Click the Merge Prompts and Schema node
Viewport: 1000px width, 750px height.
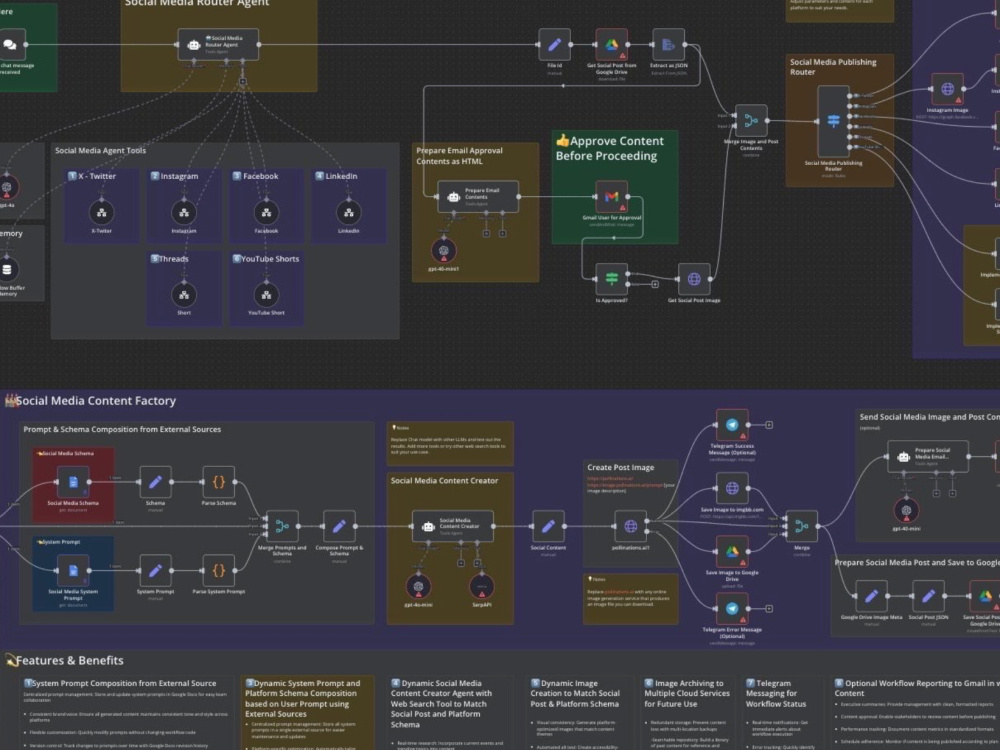click(282, 526)
